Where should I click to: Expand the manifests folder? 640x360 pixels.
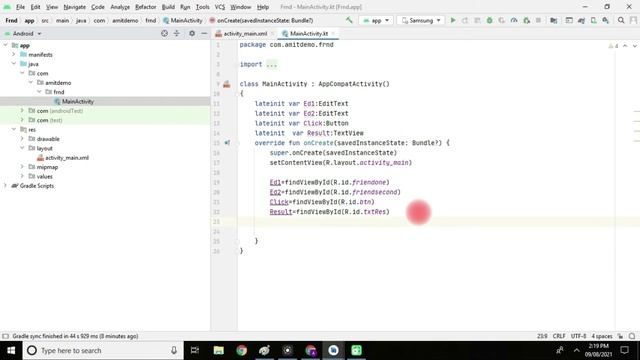tap(13, 54)
